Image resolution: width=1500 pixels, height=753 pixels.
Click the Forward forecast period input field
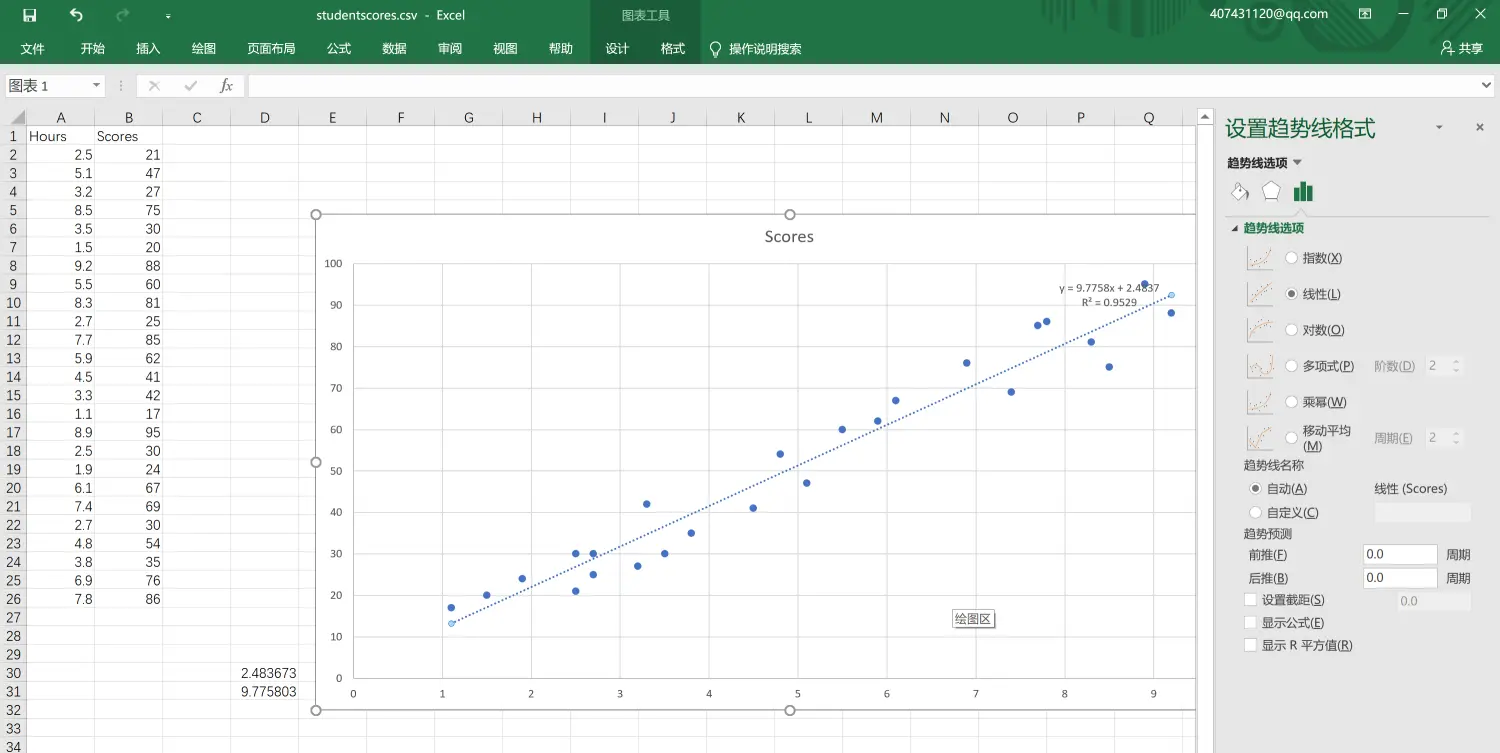tap(1400, 555)
